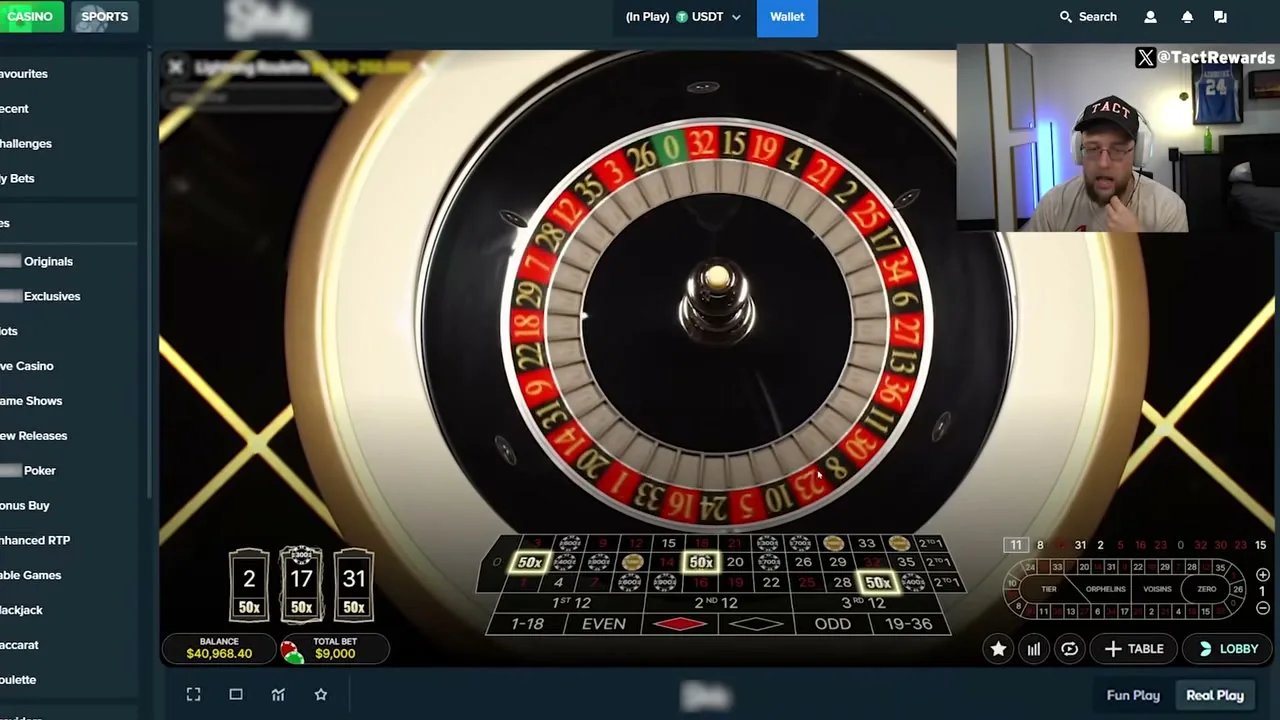
Task: Add another table with +TABLE
Action: [x=1134, y=649]
